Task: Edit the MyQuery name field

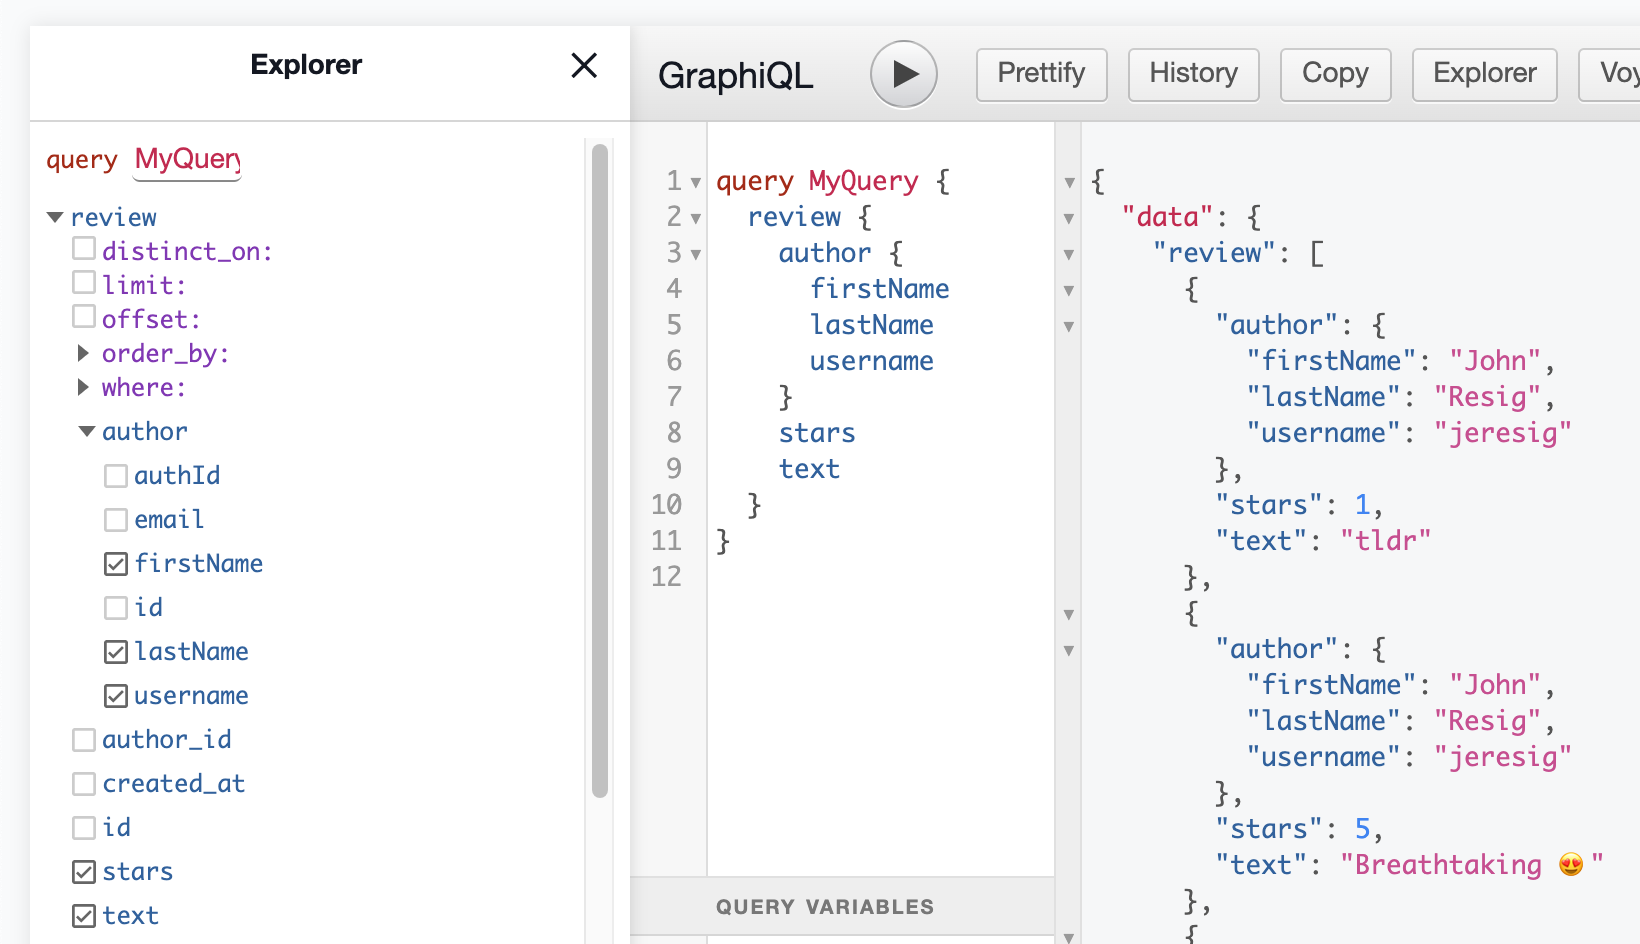Action: click(x=187, y=160)
